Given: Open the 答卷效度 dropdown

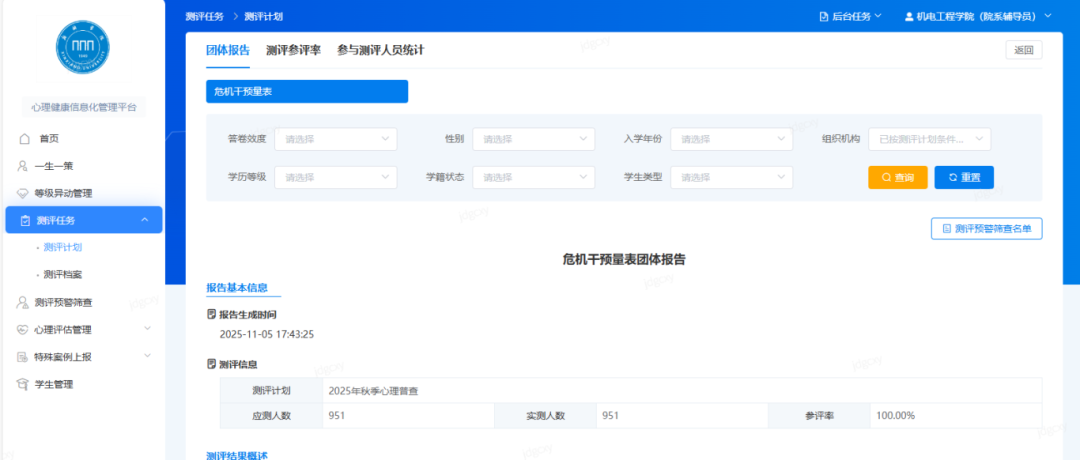Looking at the screenshot, I should tap(335, 139).
